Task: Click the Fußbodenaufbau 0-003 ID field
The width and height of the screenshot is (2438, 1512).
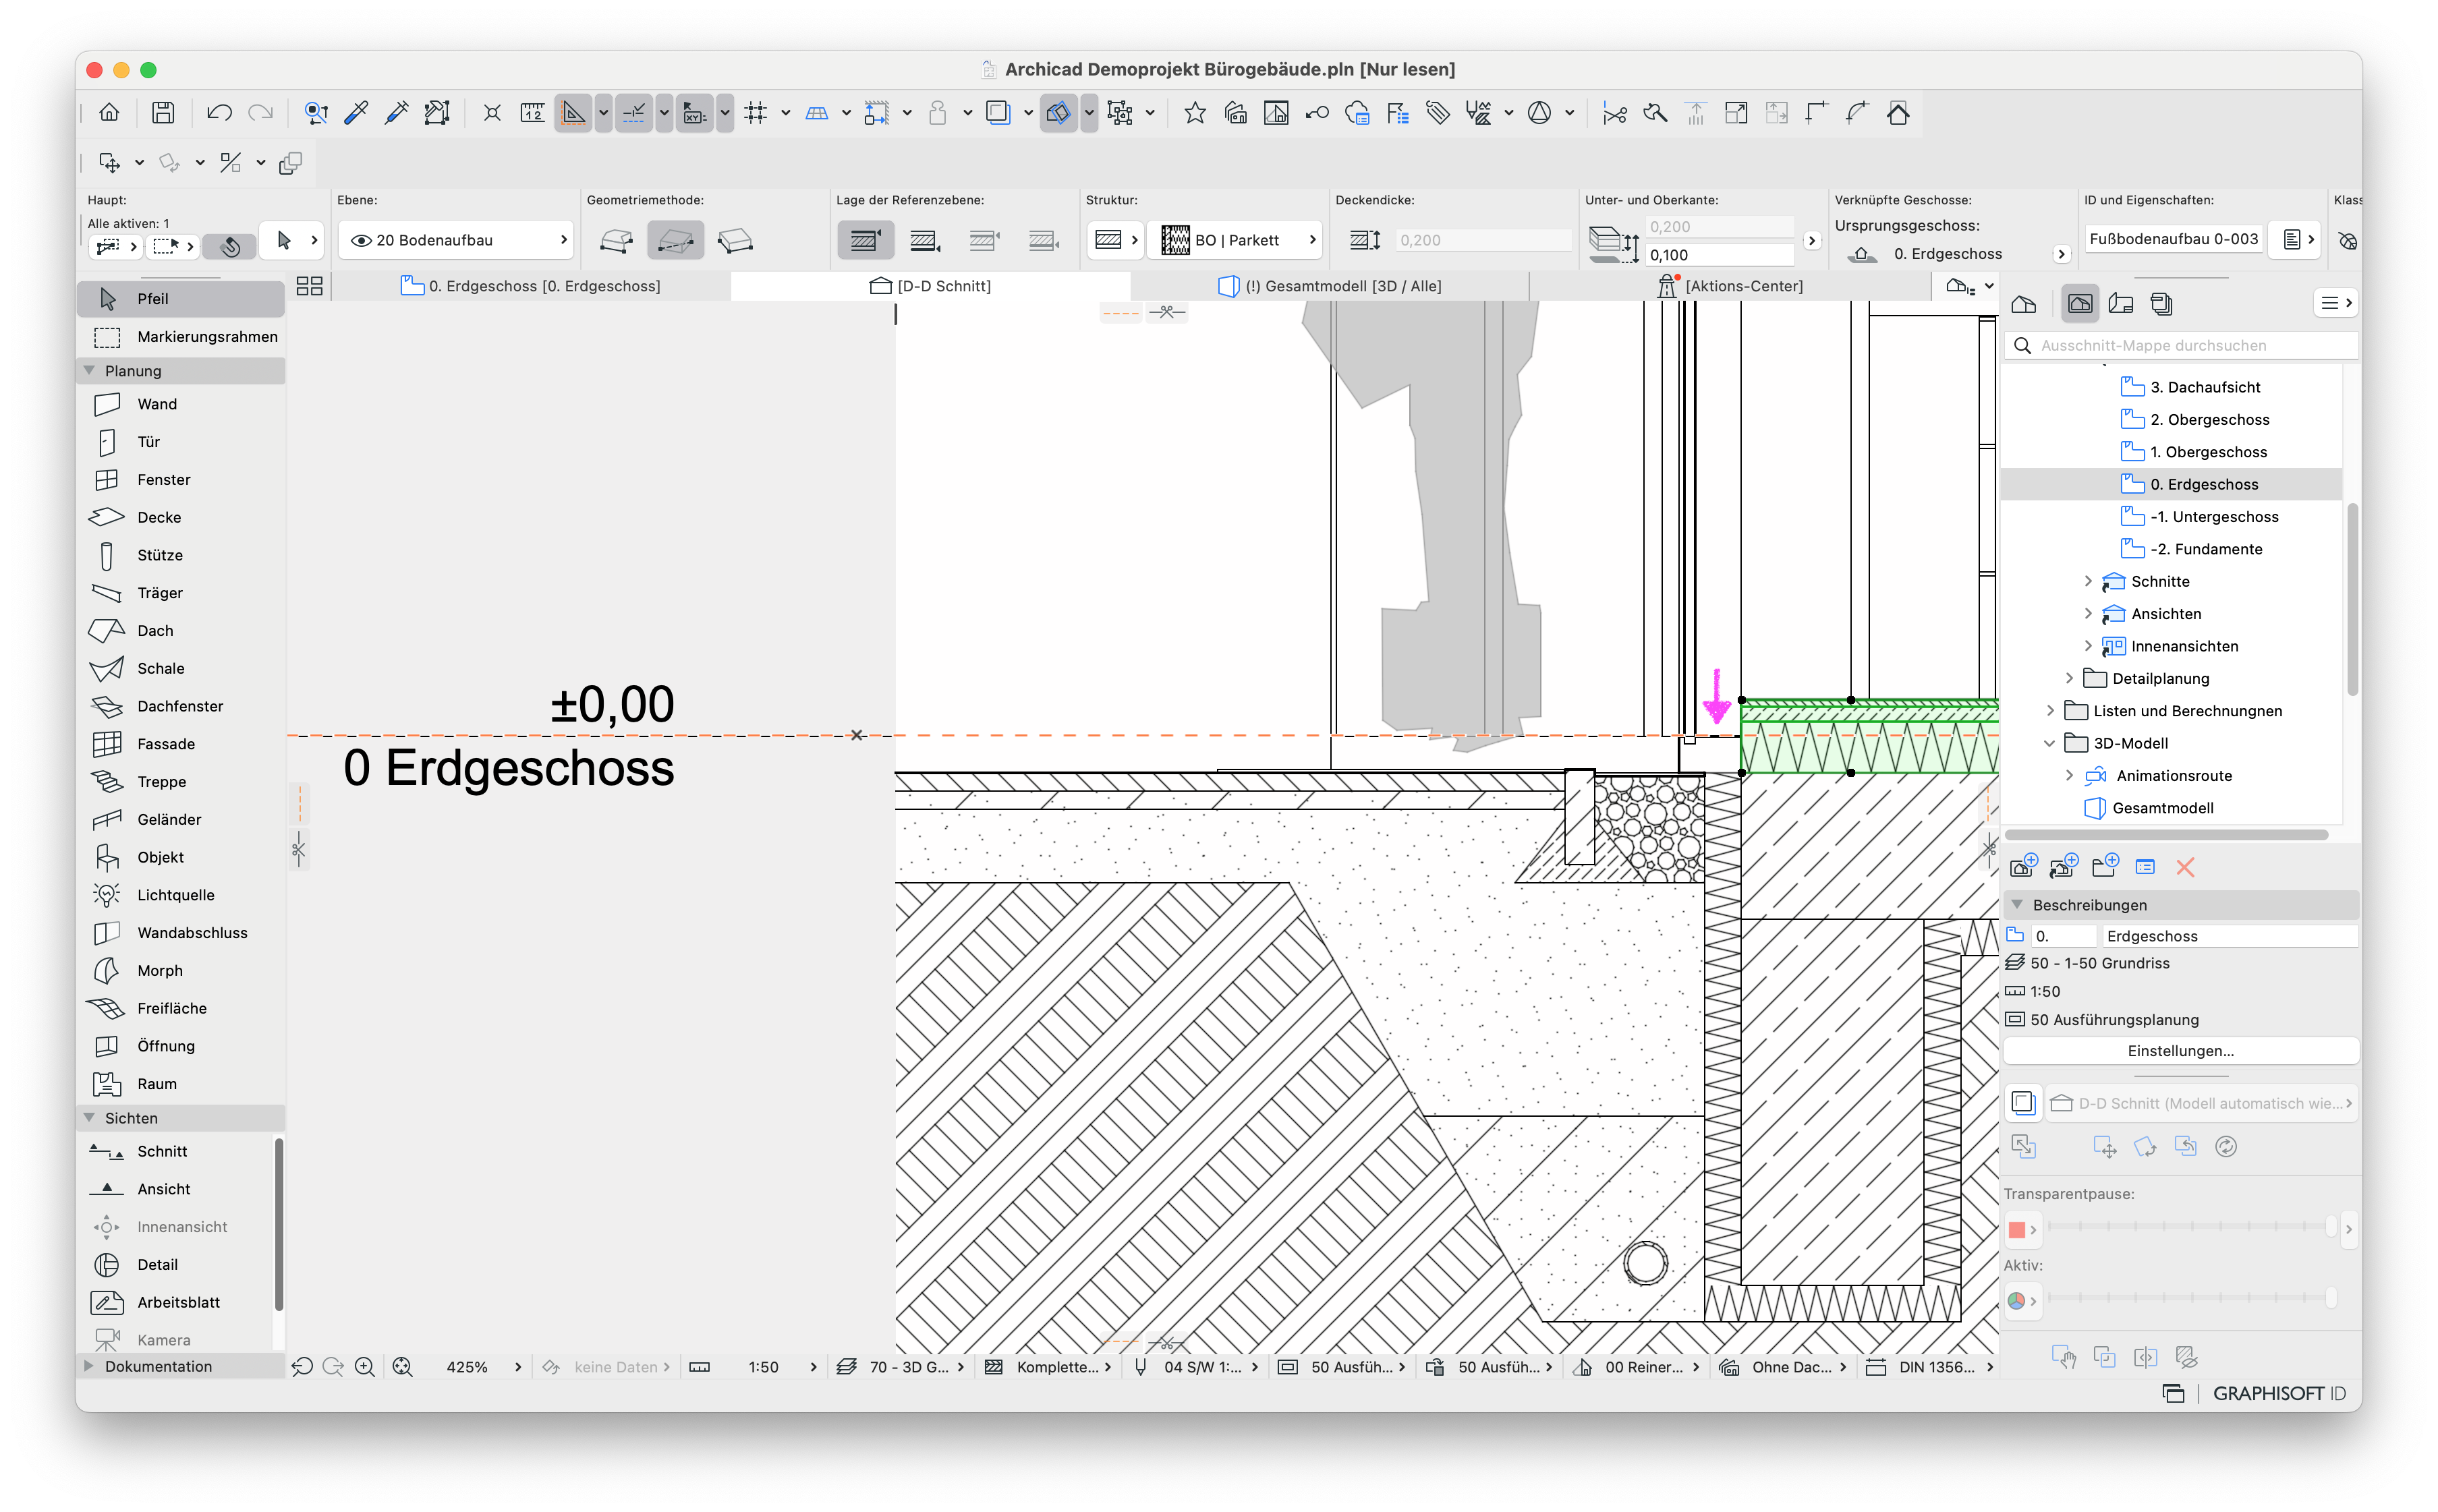Action: [2173, 240]
